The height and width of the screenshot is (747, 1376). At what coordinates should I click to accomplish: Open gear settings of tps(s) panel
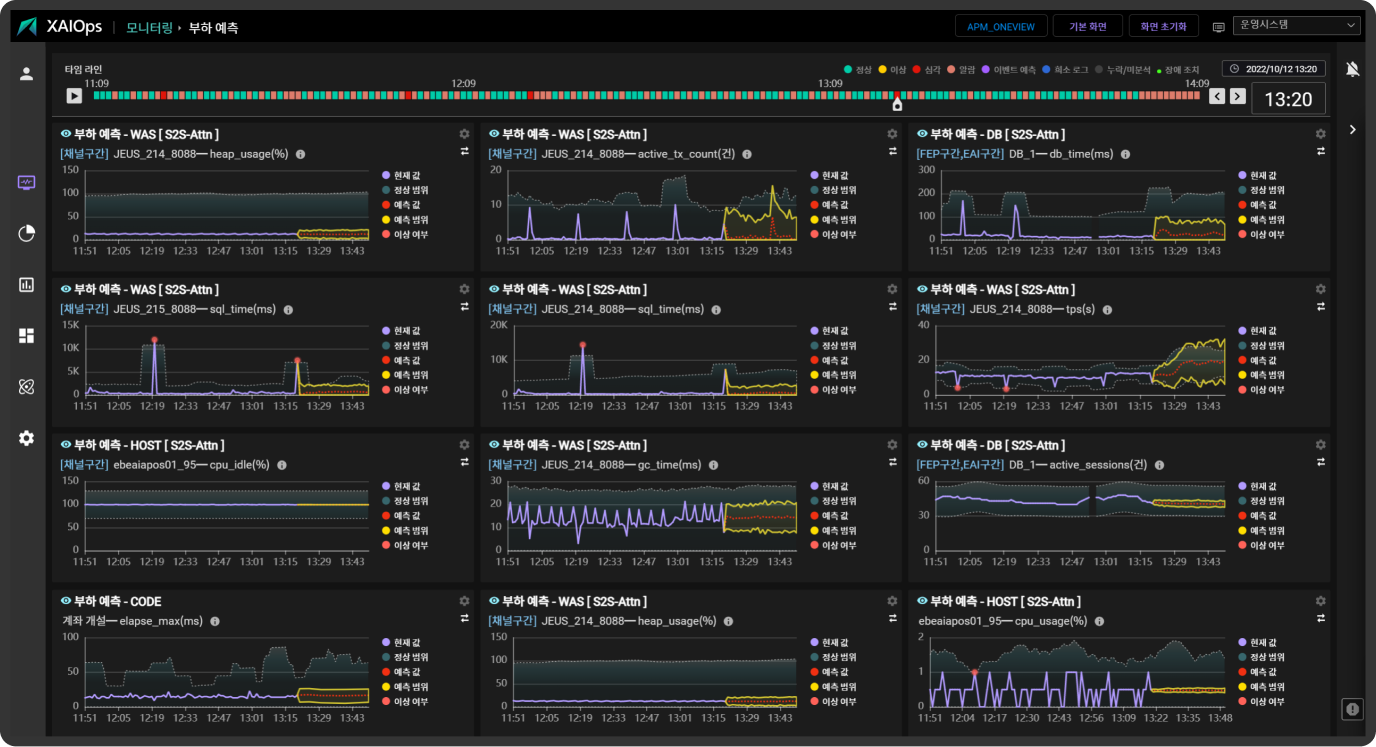pyautogui.click(x=1320, y=289)
